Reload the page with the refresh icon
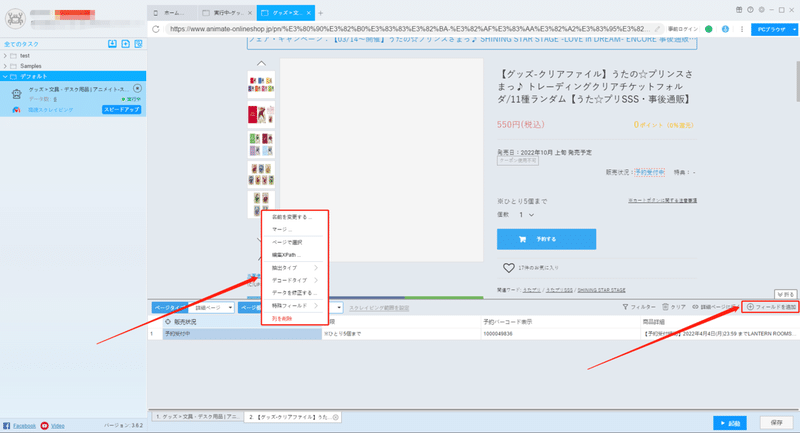The image size is (800, 433). pos(156,29)
